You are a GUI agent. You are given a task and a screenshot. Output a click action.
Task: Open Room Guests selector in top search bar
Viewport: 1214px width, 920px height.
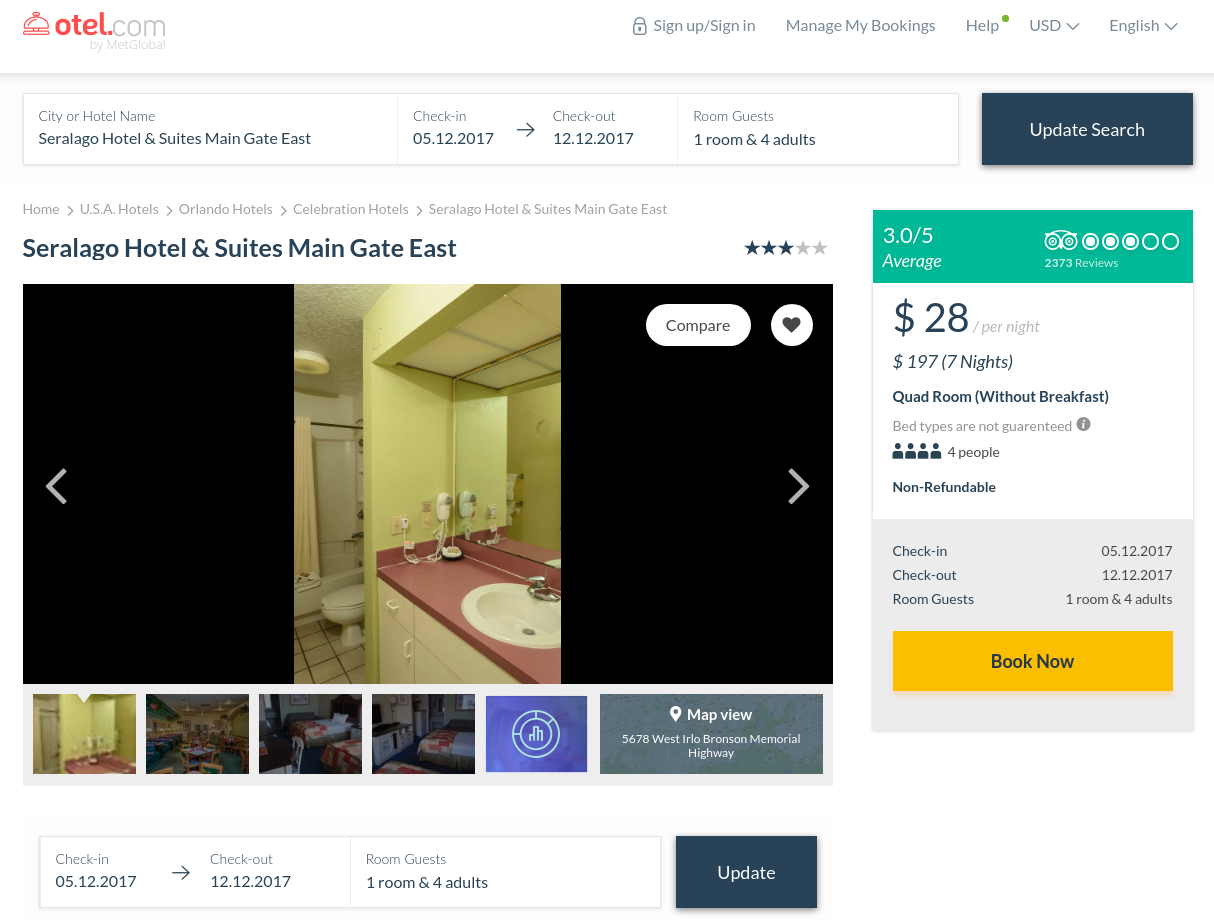pyautogui.click(x=818, y=129)
